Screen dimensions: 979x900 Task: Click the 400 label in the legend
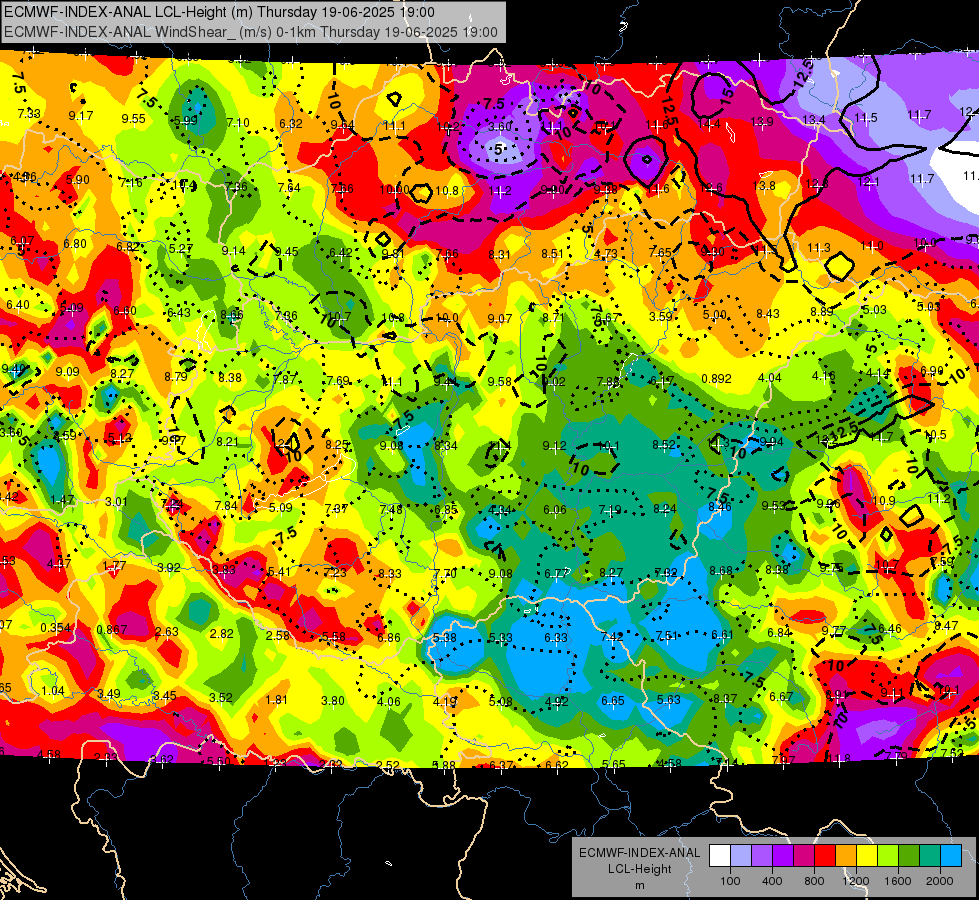[772, 881]
